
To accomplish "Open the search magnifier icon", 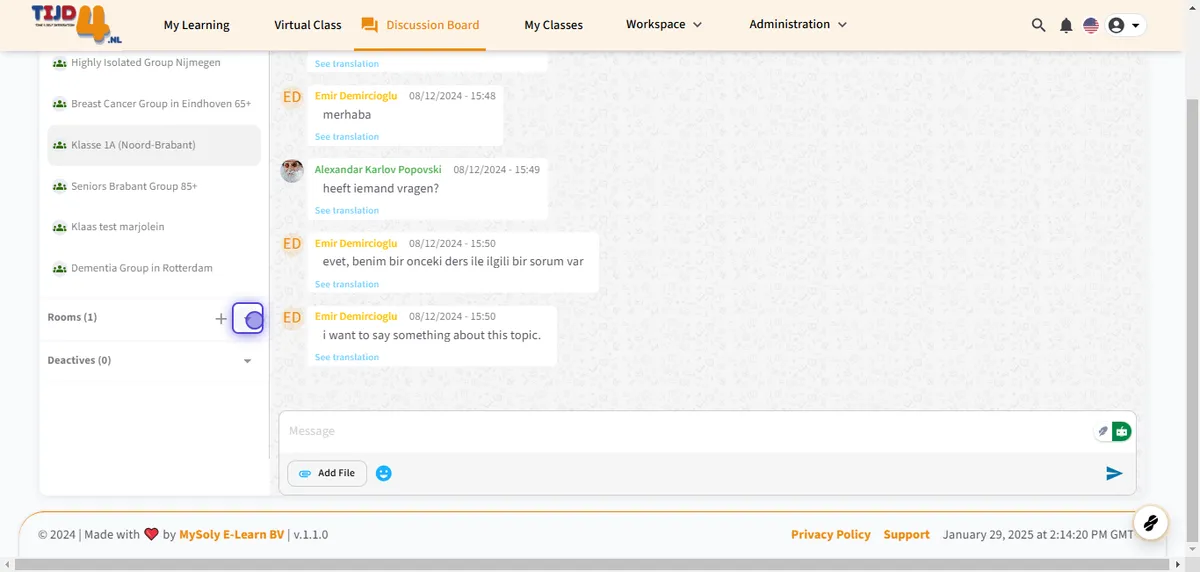I will click(1039, 25).
